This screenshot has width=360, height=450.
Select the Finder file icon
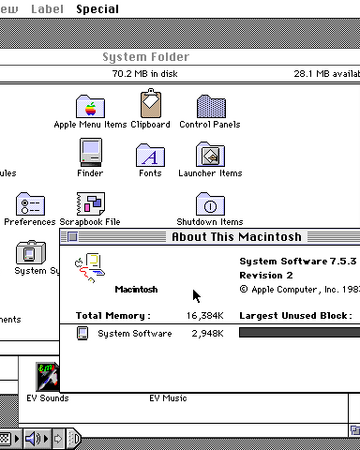91,152
